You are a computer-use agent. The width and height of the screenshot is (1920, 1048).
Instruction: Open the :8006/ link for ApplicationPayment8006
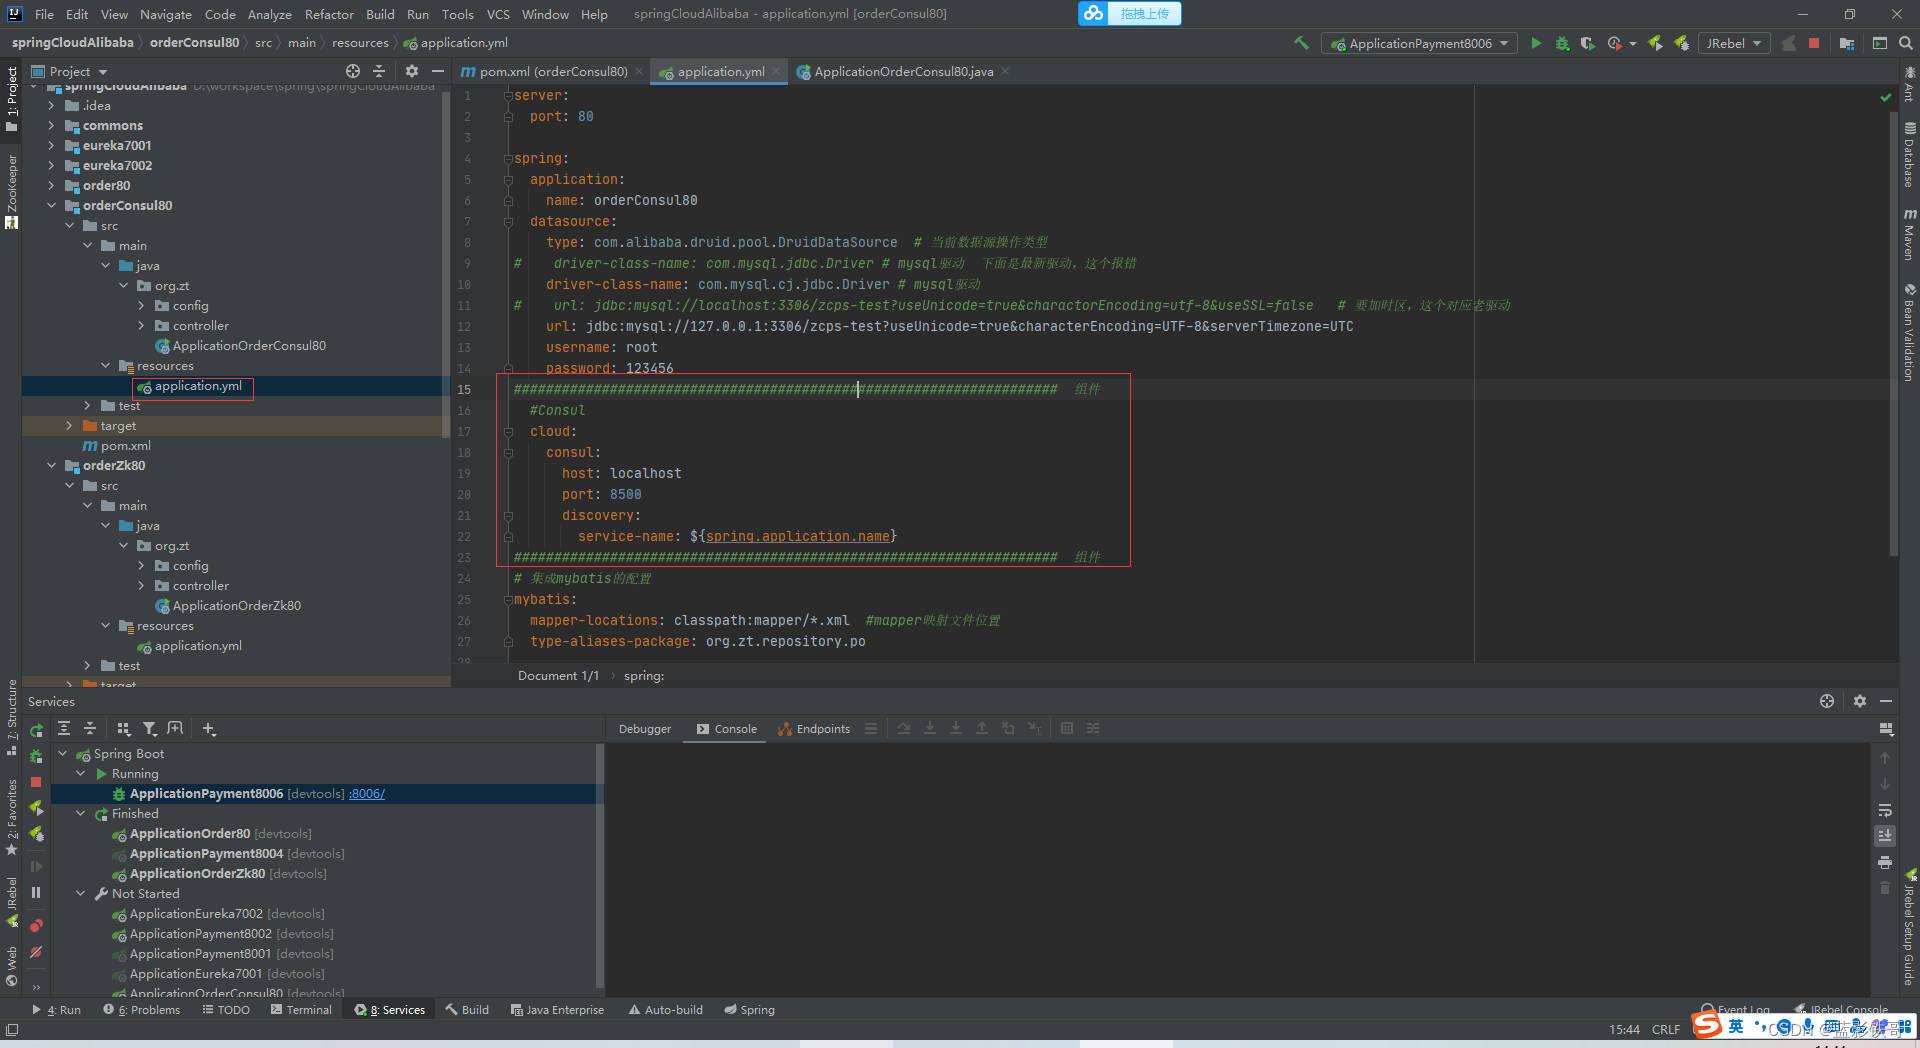pos(366,793)
